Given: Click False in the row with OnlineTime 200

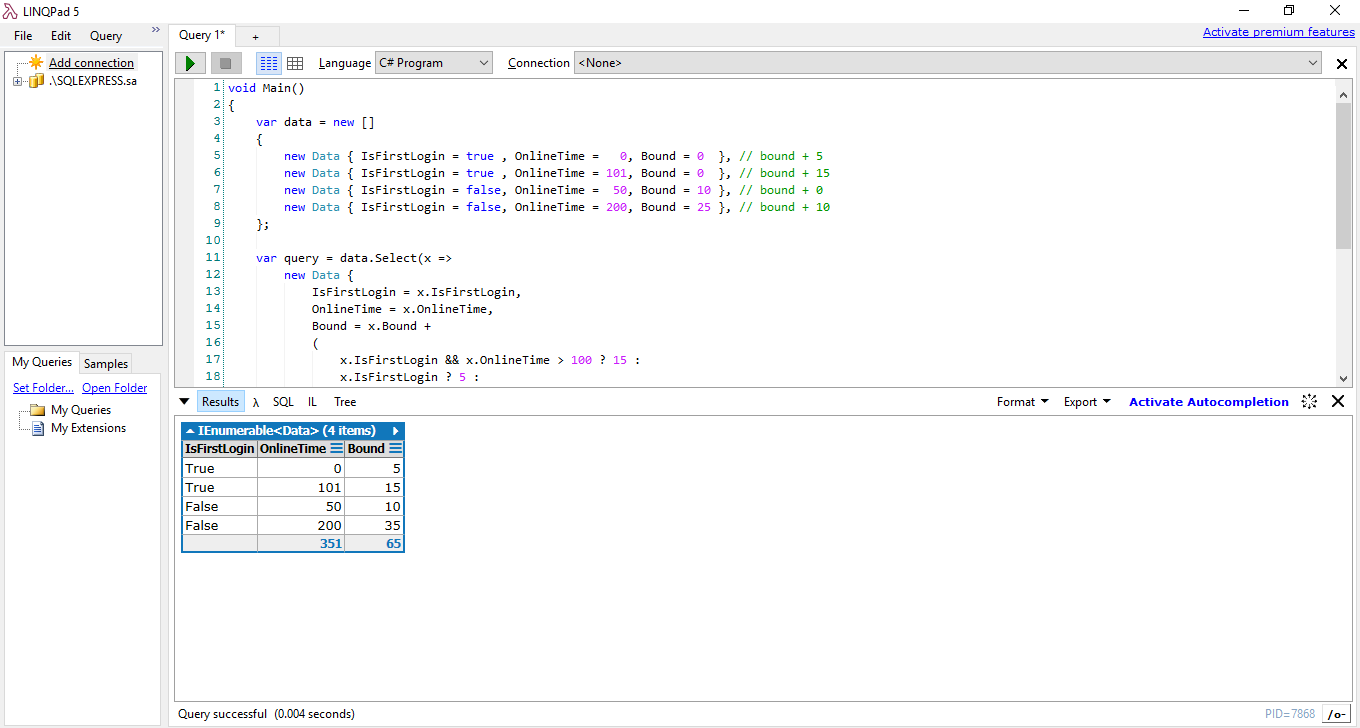Looking at the screenshot, I should (x=219, y=526).
